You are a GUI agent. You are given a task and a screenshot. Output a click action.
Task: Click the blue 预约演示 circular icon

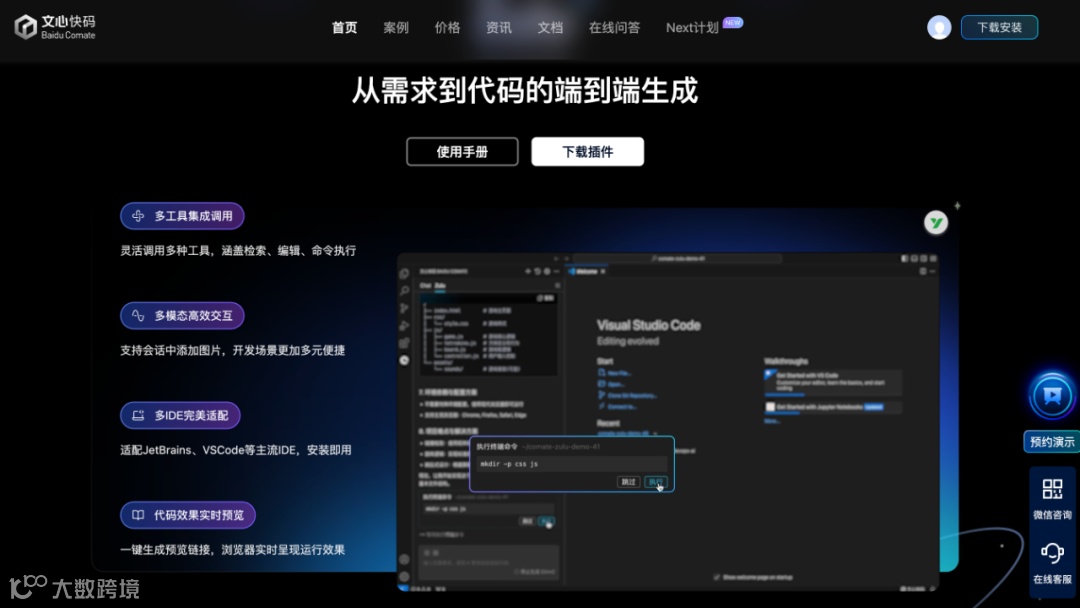(1052, 396)
